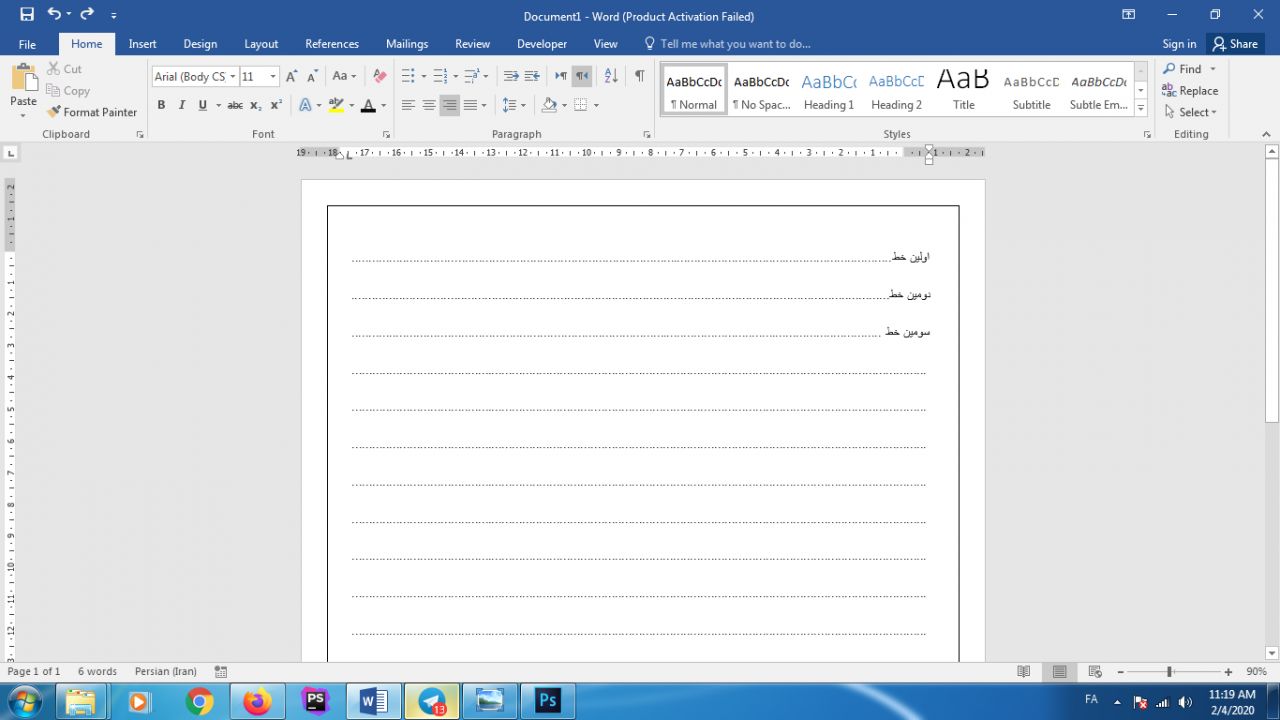Viewport: 1280px width, 720px height.
Task: Open the Select dropdown in Editing
Action: pos(1191,112)
